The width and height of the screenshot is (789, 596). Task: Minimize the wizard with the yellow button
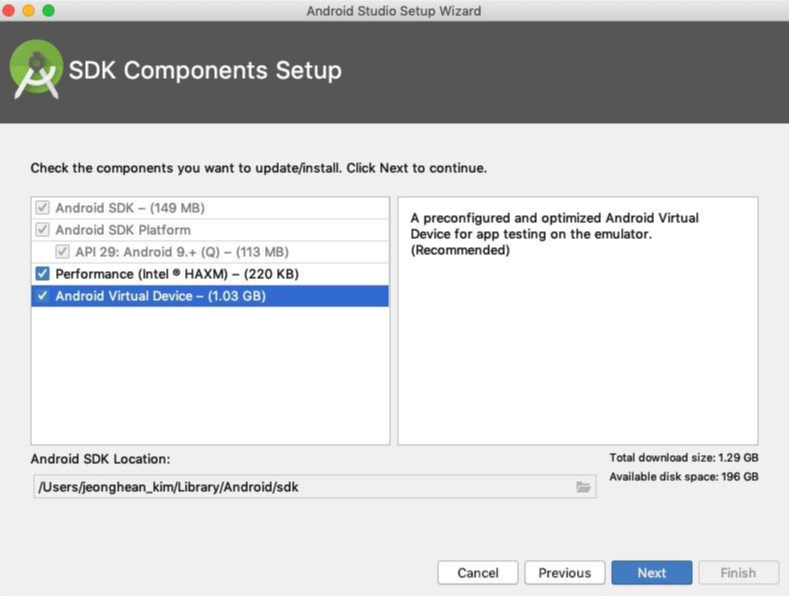(x=29, y=10)
